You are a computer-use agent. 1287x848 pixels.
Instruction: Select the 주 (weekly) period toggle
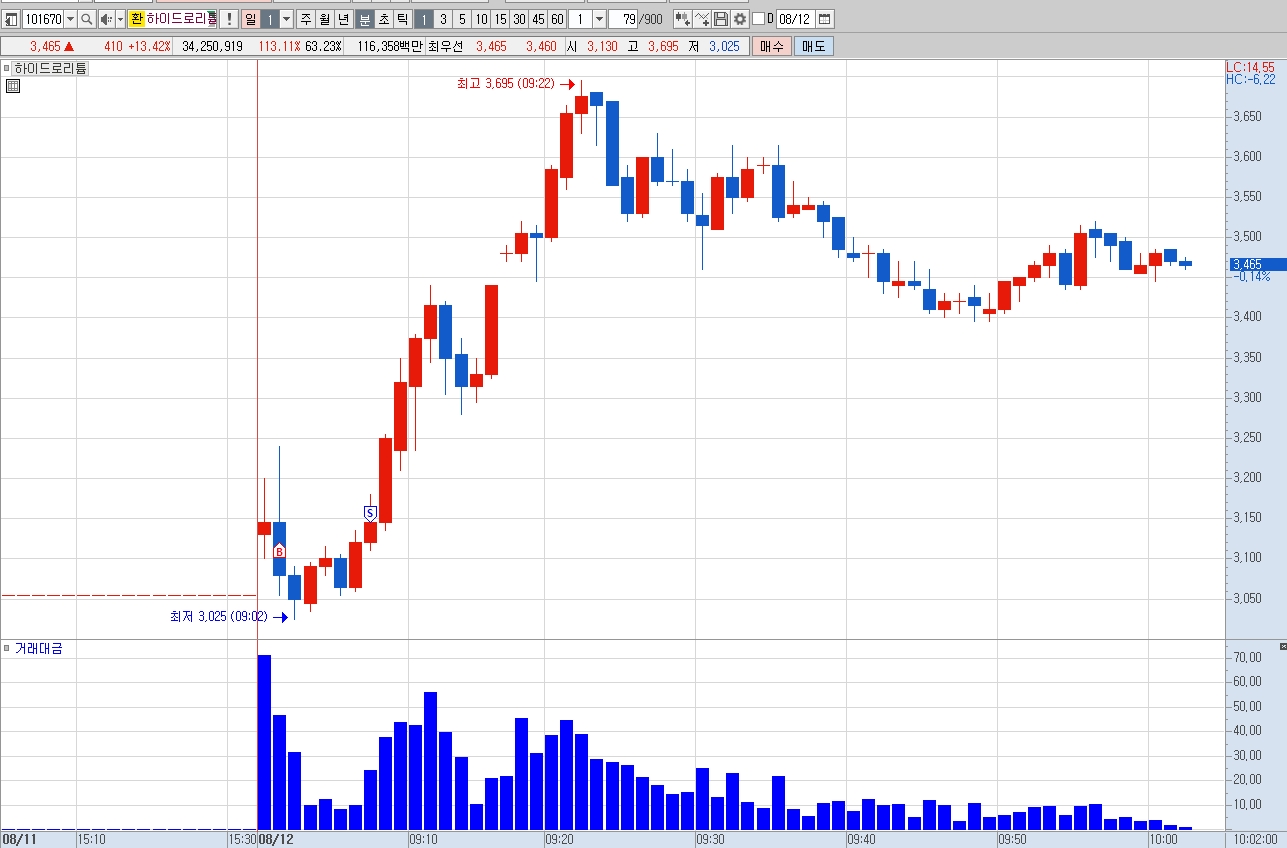click(305, 19)
